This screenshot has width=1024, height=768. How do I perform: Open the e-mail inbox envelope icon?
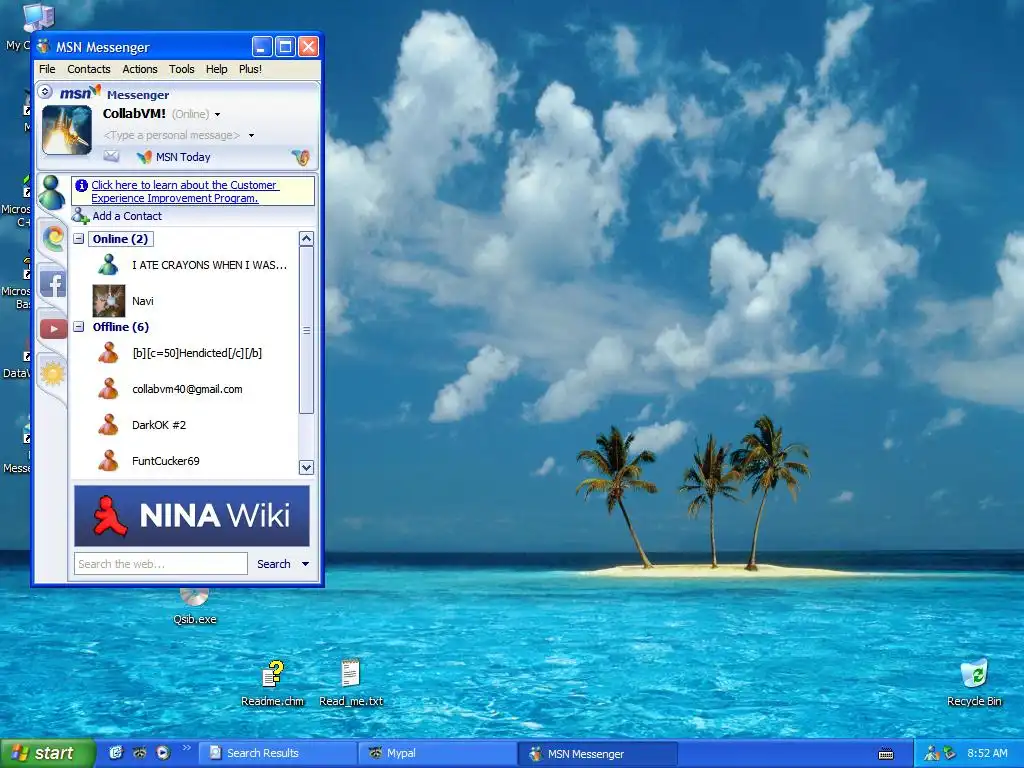pyautogui.click(x=112, y=156)
